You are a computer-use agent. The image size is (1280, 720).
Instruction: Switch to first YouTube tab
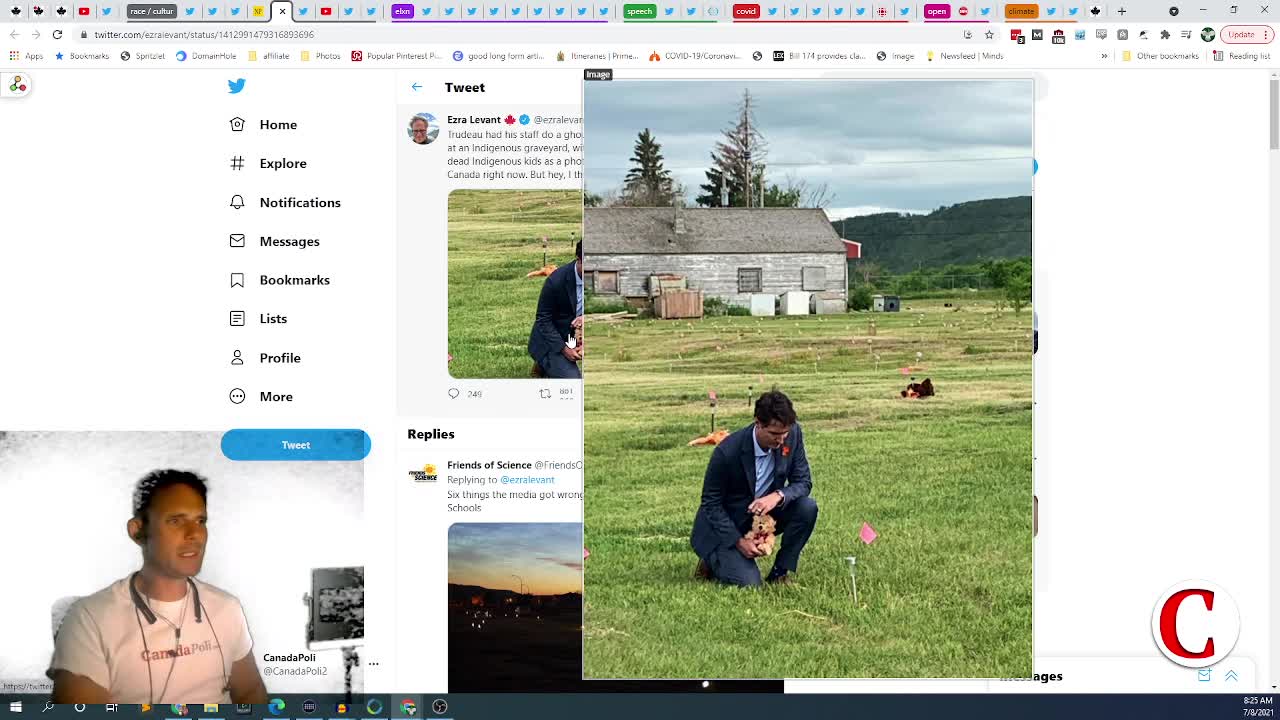pyautogui.click(x=84, y=11)
